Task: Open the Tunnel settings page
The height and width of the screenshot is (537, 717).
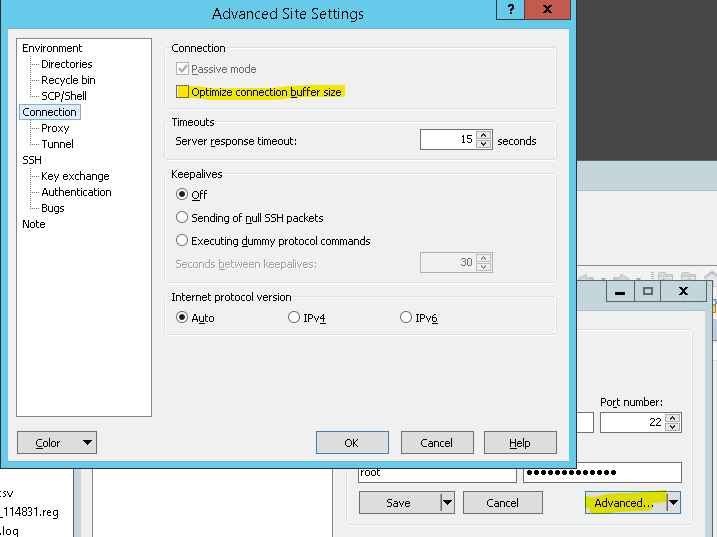Action: pos(57,144)
